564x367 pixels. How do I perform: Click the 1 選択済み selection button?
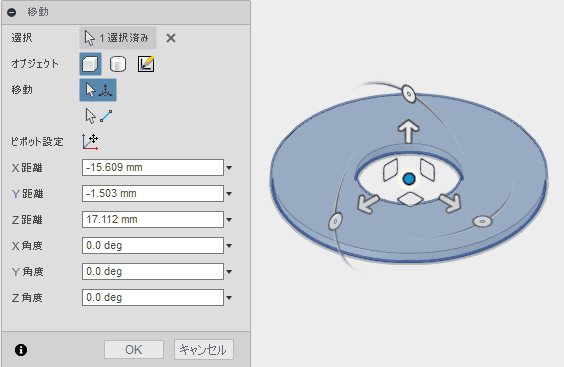coord(118,38)
